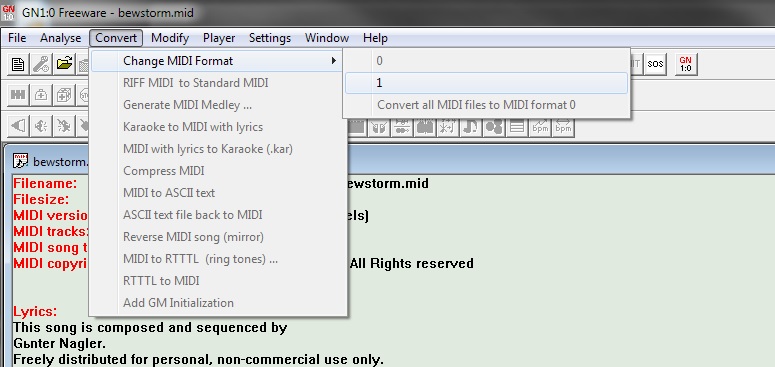Screen dimensions: 775x367
Task: Click the window title 'GN1:0 Freeware - bewstorm.mid'
Action: [x=108, y=12]
